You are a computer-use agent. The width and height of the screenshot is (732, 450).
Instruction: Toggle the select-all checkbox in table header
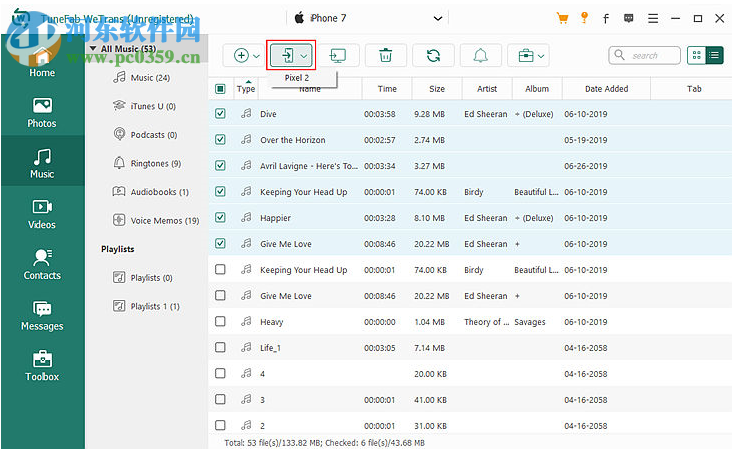220,89
